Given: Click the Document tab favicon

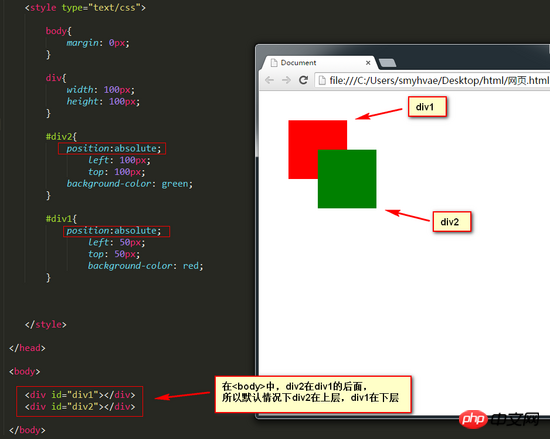Looking at the screenshot, I should tap(274, 63).
